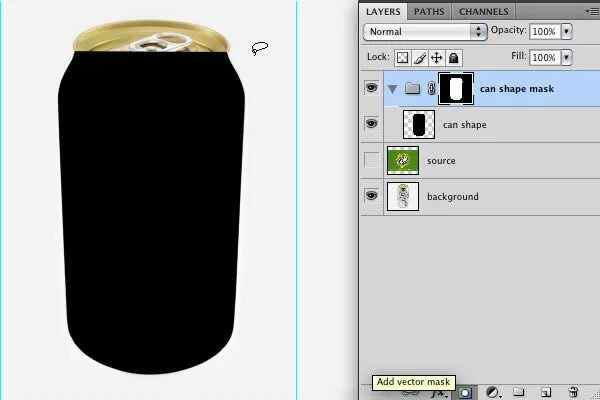Click the 'can shape mask' group name
Viewport: 600px width, 400px height.
(517, 89)
